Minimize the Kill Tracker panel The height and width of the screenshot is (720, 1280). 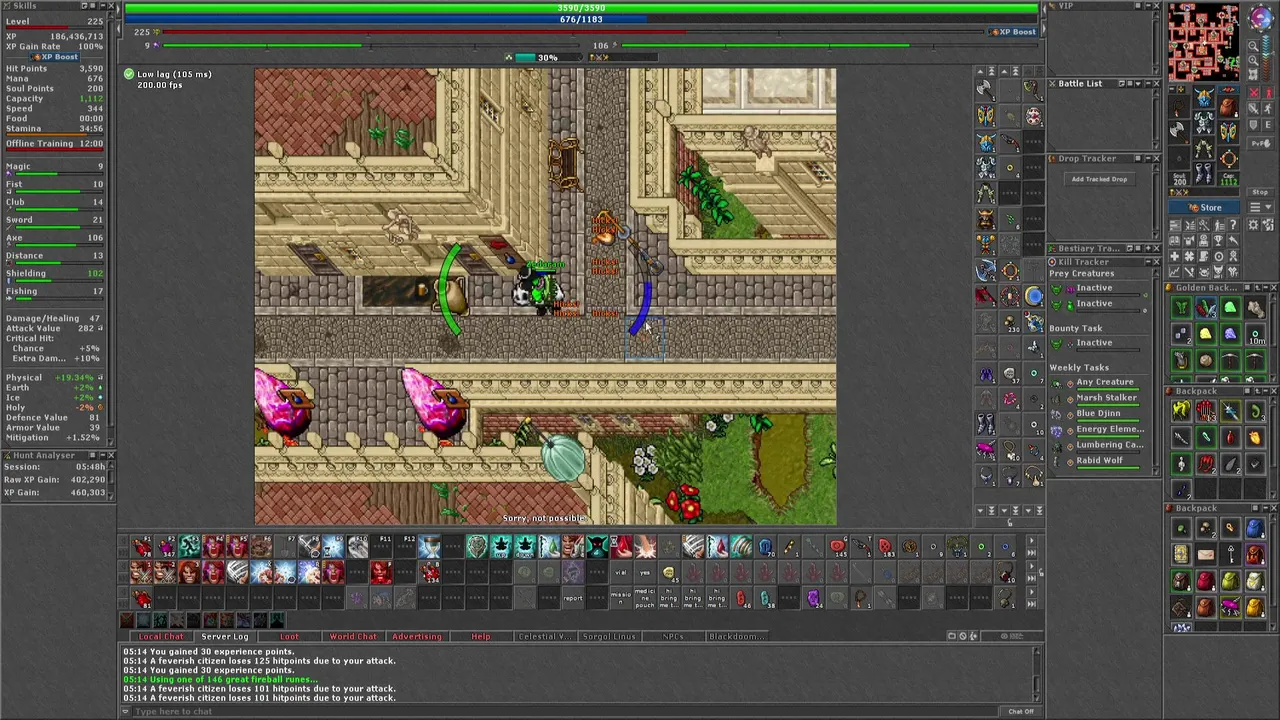[1148, 262]
